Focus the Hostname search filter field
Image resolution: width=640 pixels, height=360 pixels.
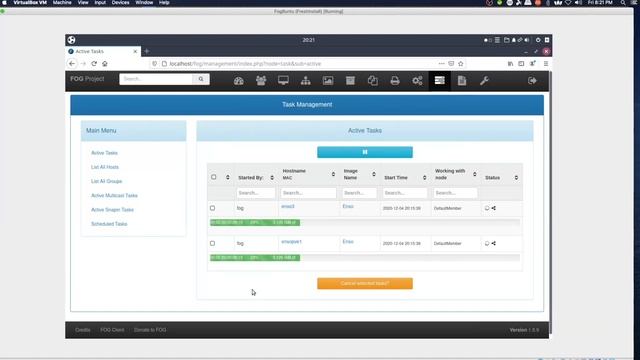(x=308, y=193)
